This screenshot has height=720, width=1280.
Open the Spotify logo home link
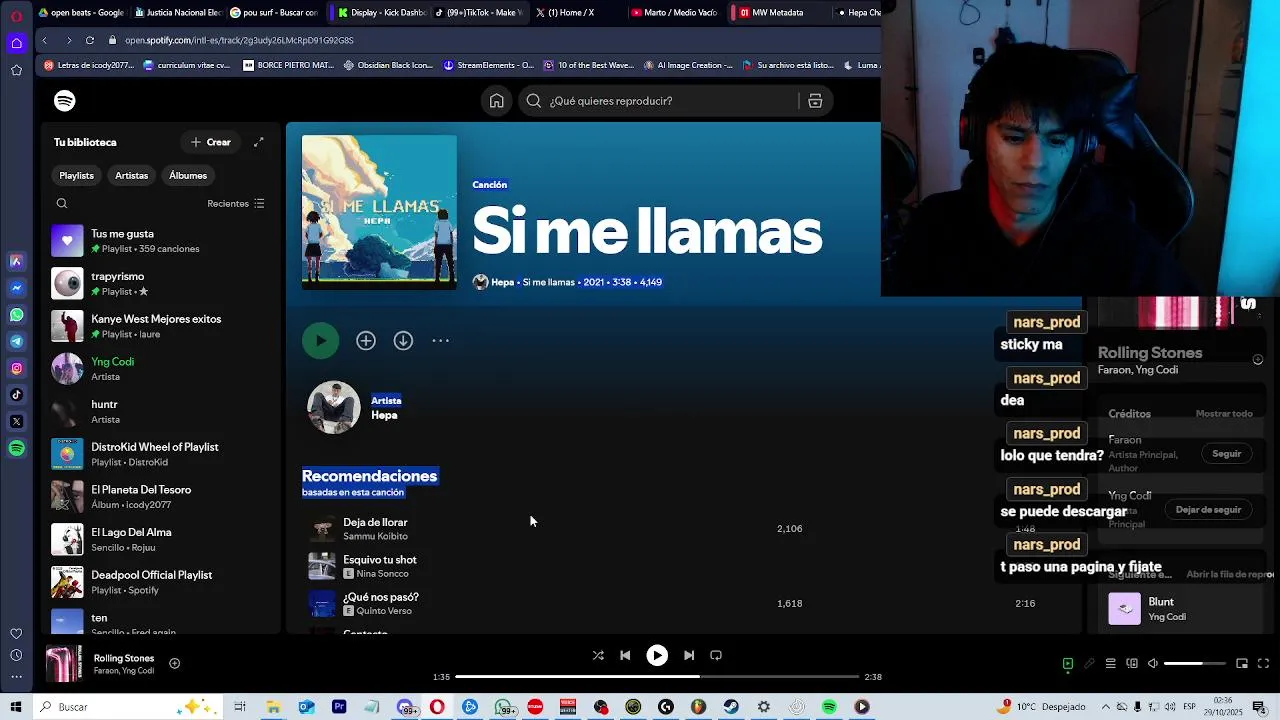coord(65,101)
